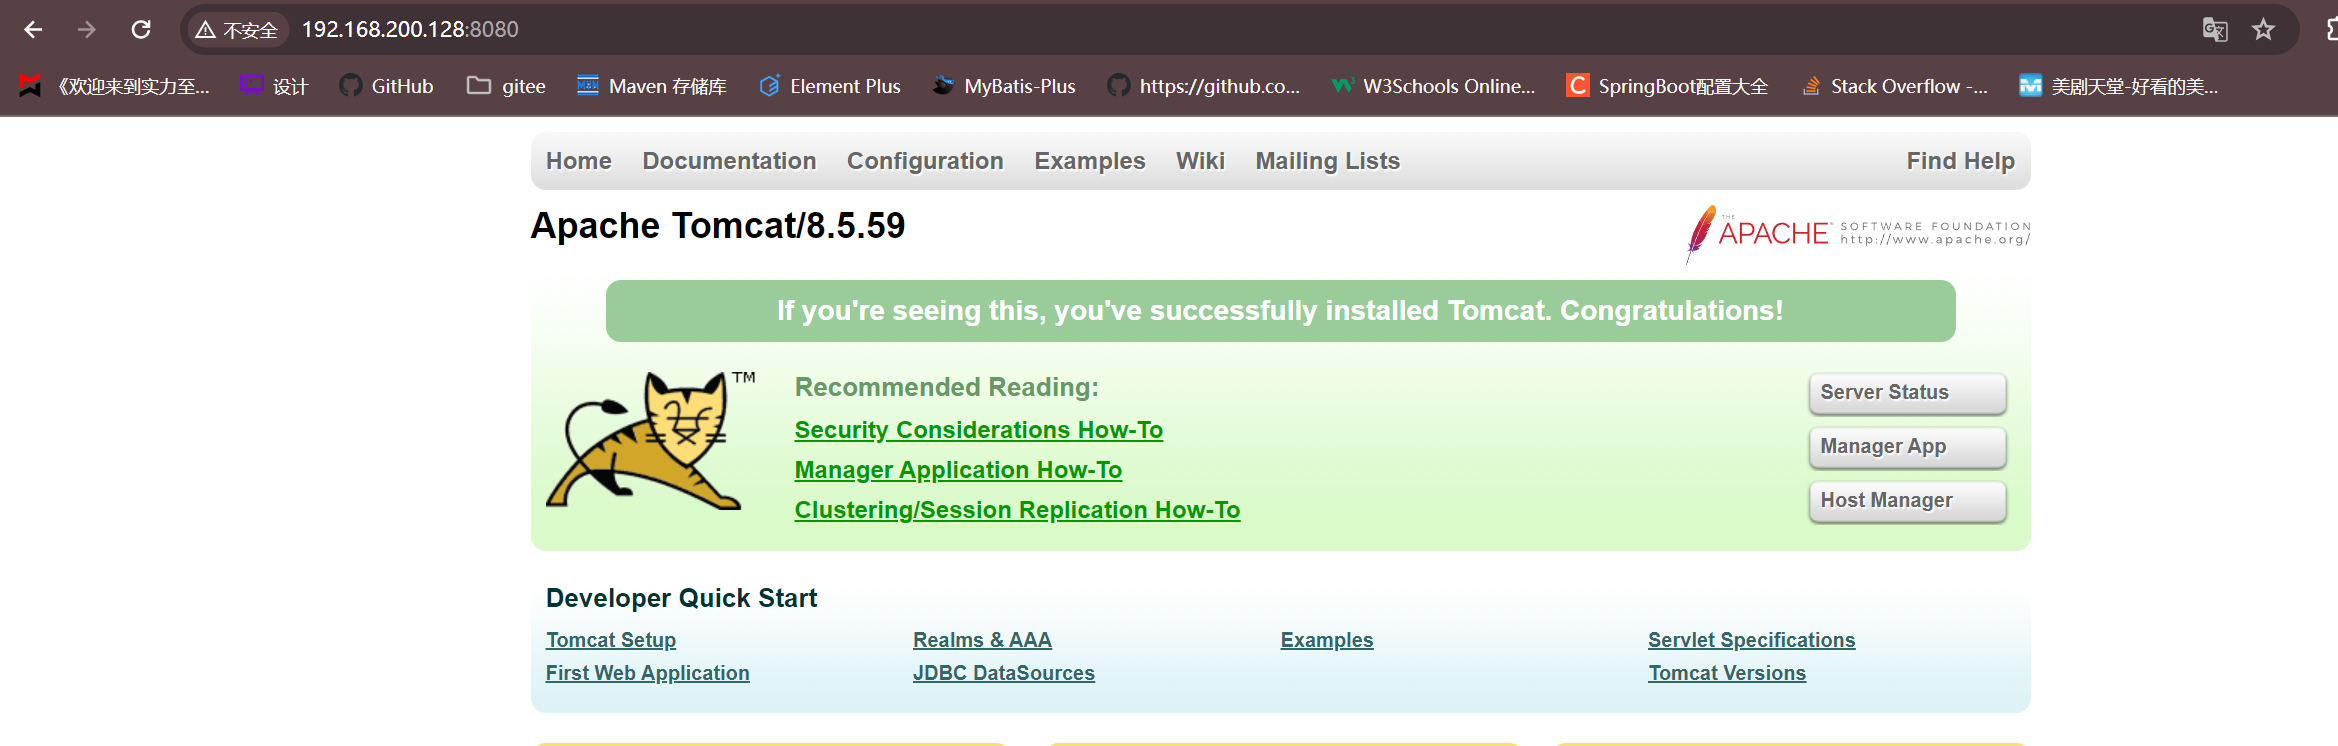Open the Tomcat Versions link
Viewport: 2338px width, 746px height.
[x=1727, y=673]
